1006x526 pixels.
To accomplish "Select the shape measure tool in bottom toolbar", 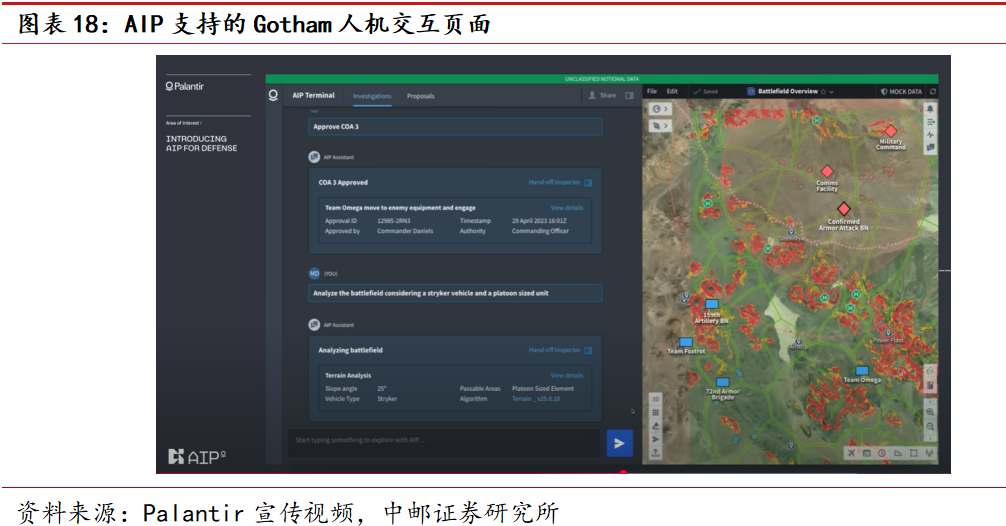I will [898, 453].
